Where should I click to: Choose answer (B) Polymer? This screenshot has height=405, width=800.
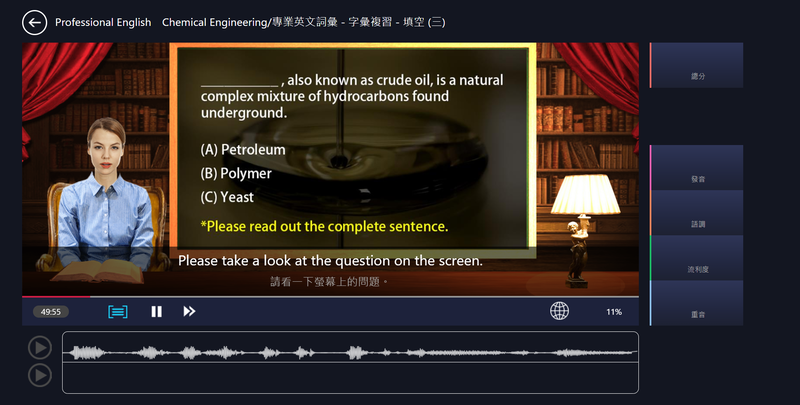click(236, 173)
